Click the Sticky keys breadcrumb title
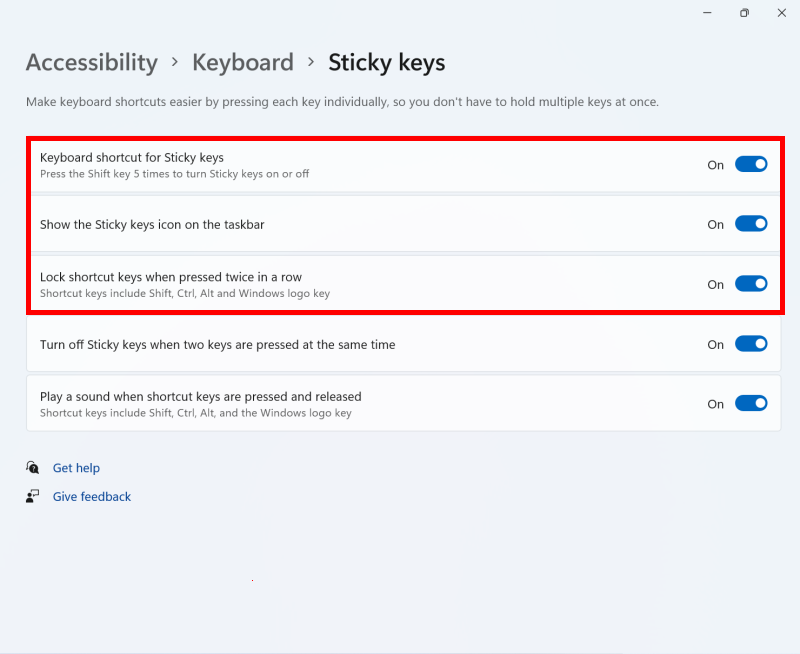 click(x=386, y=62)
